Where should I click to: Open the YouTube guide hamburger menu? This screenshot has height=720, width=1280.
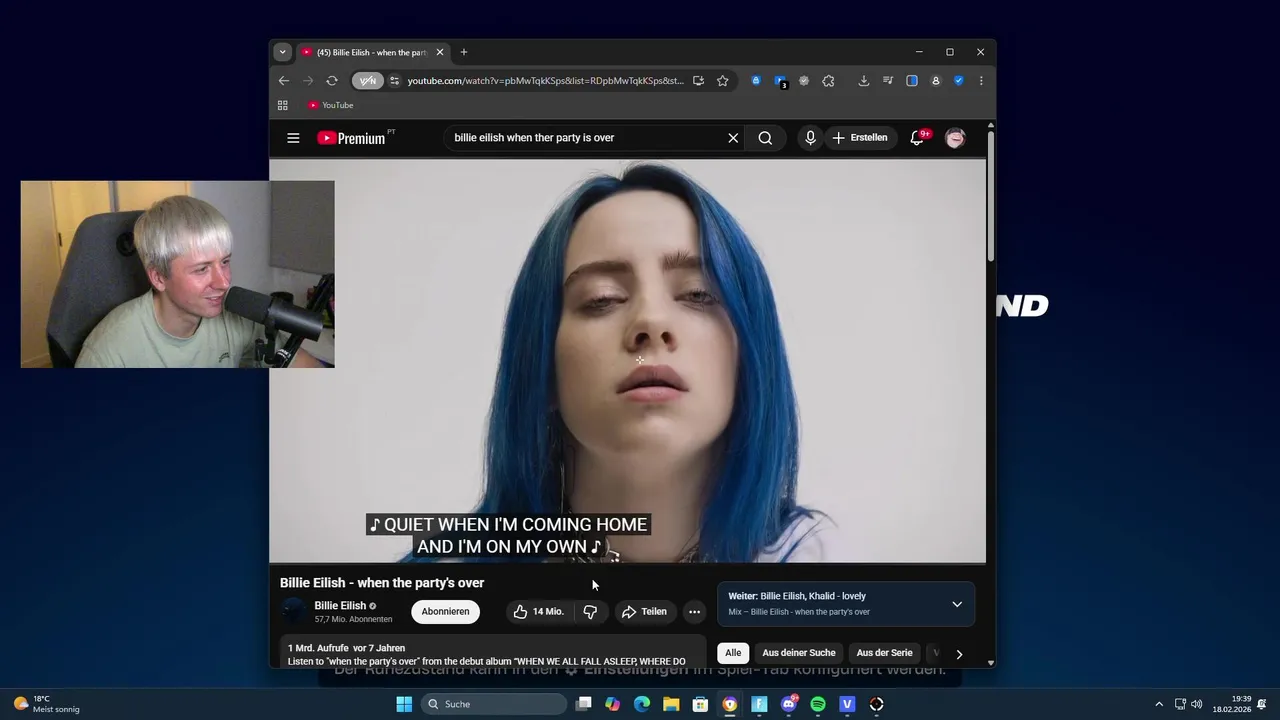[293, 138]
